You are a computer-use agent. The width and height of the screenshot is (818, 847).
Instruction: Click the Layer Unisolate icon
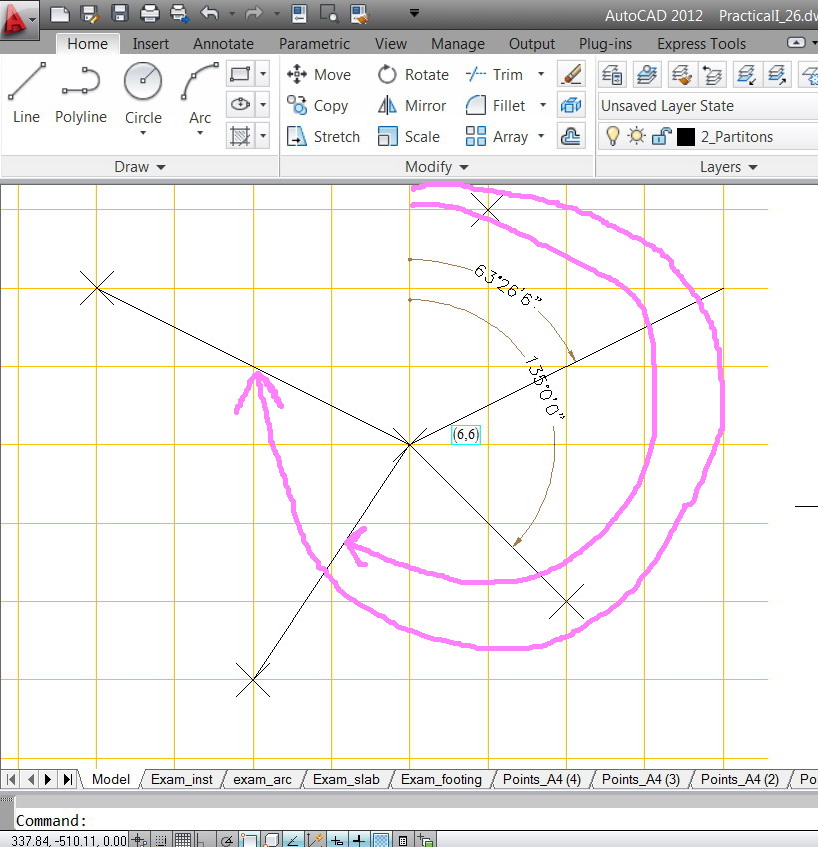pyautogui.click(x=777, y=75)
